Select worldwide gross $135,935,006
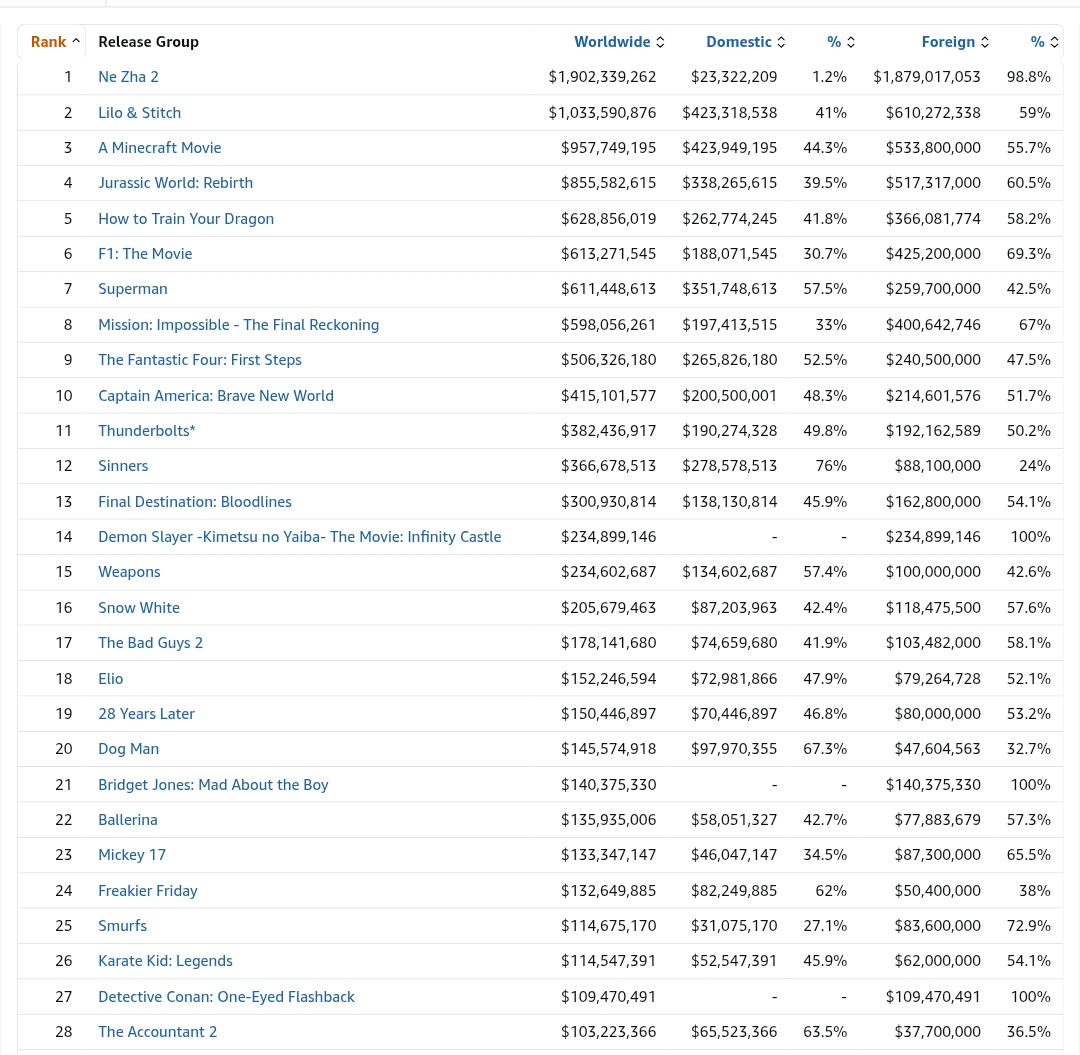Image resolution: width=1080 pixels, height=1055 pixels. (x=608, y=820)
